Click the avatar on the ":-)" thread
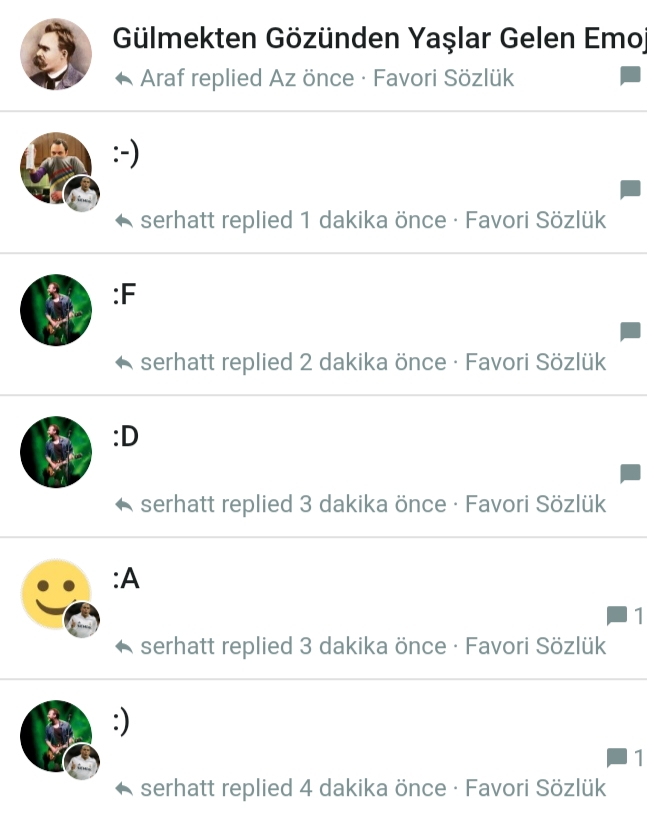The image size is (647, 814). 54,166
